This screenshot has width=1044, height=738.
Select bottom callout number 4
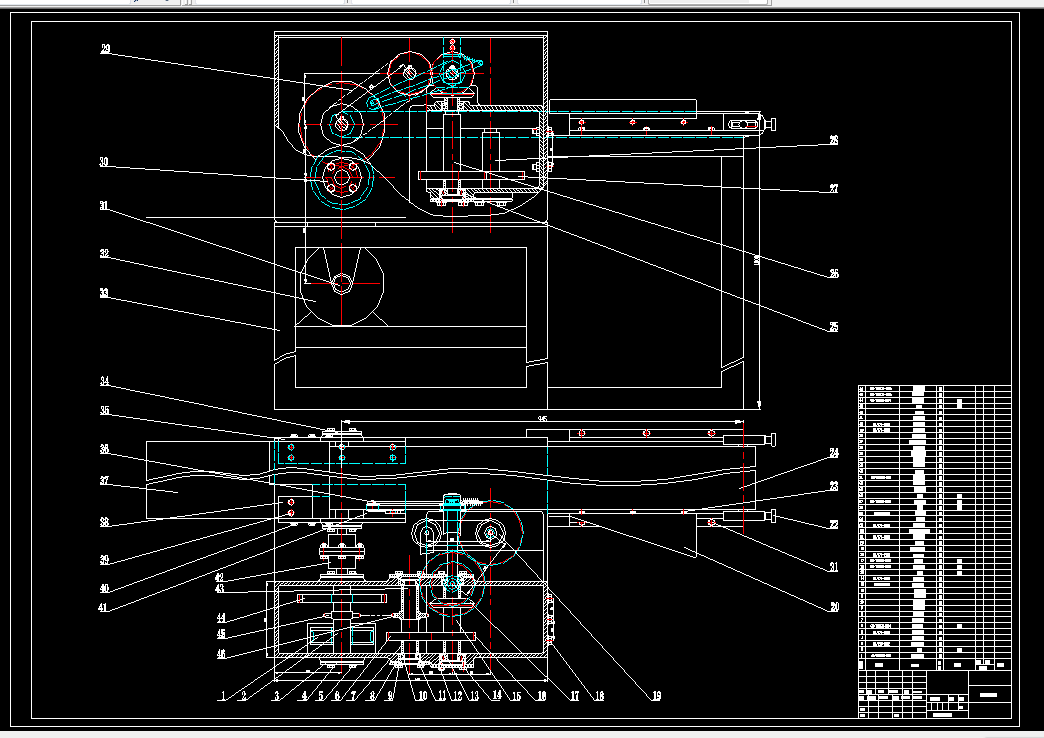[x=304, y=696]
